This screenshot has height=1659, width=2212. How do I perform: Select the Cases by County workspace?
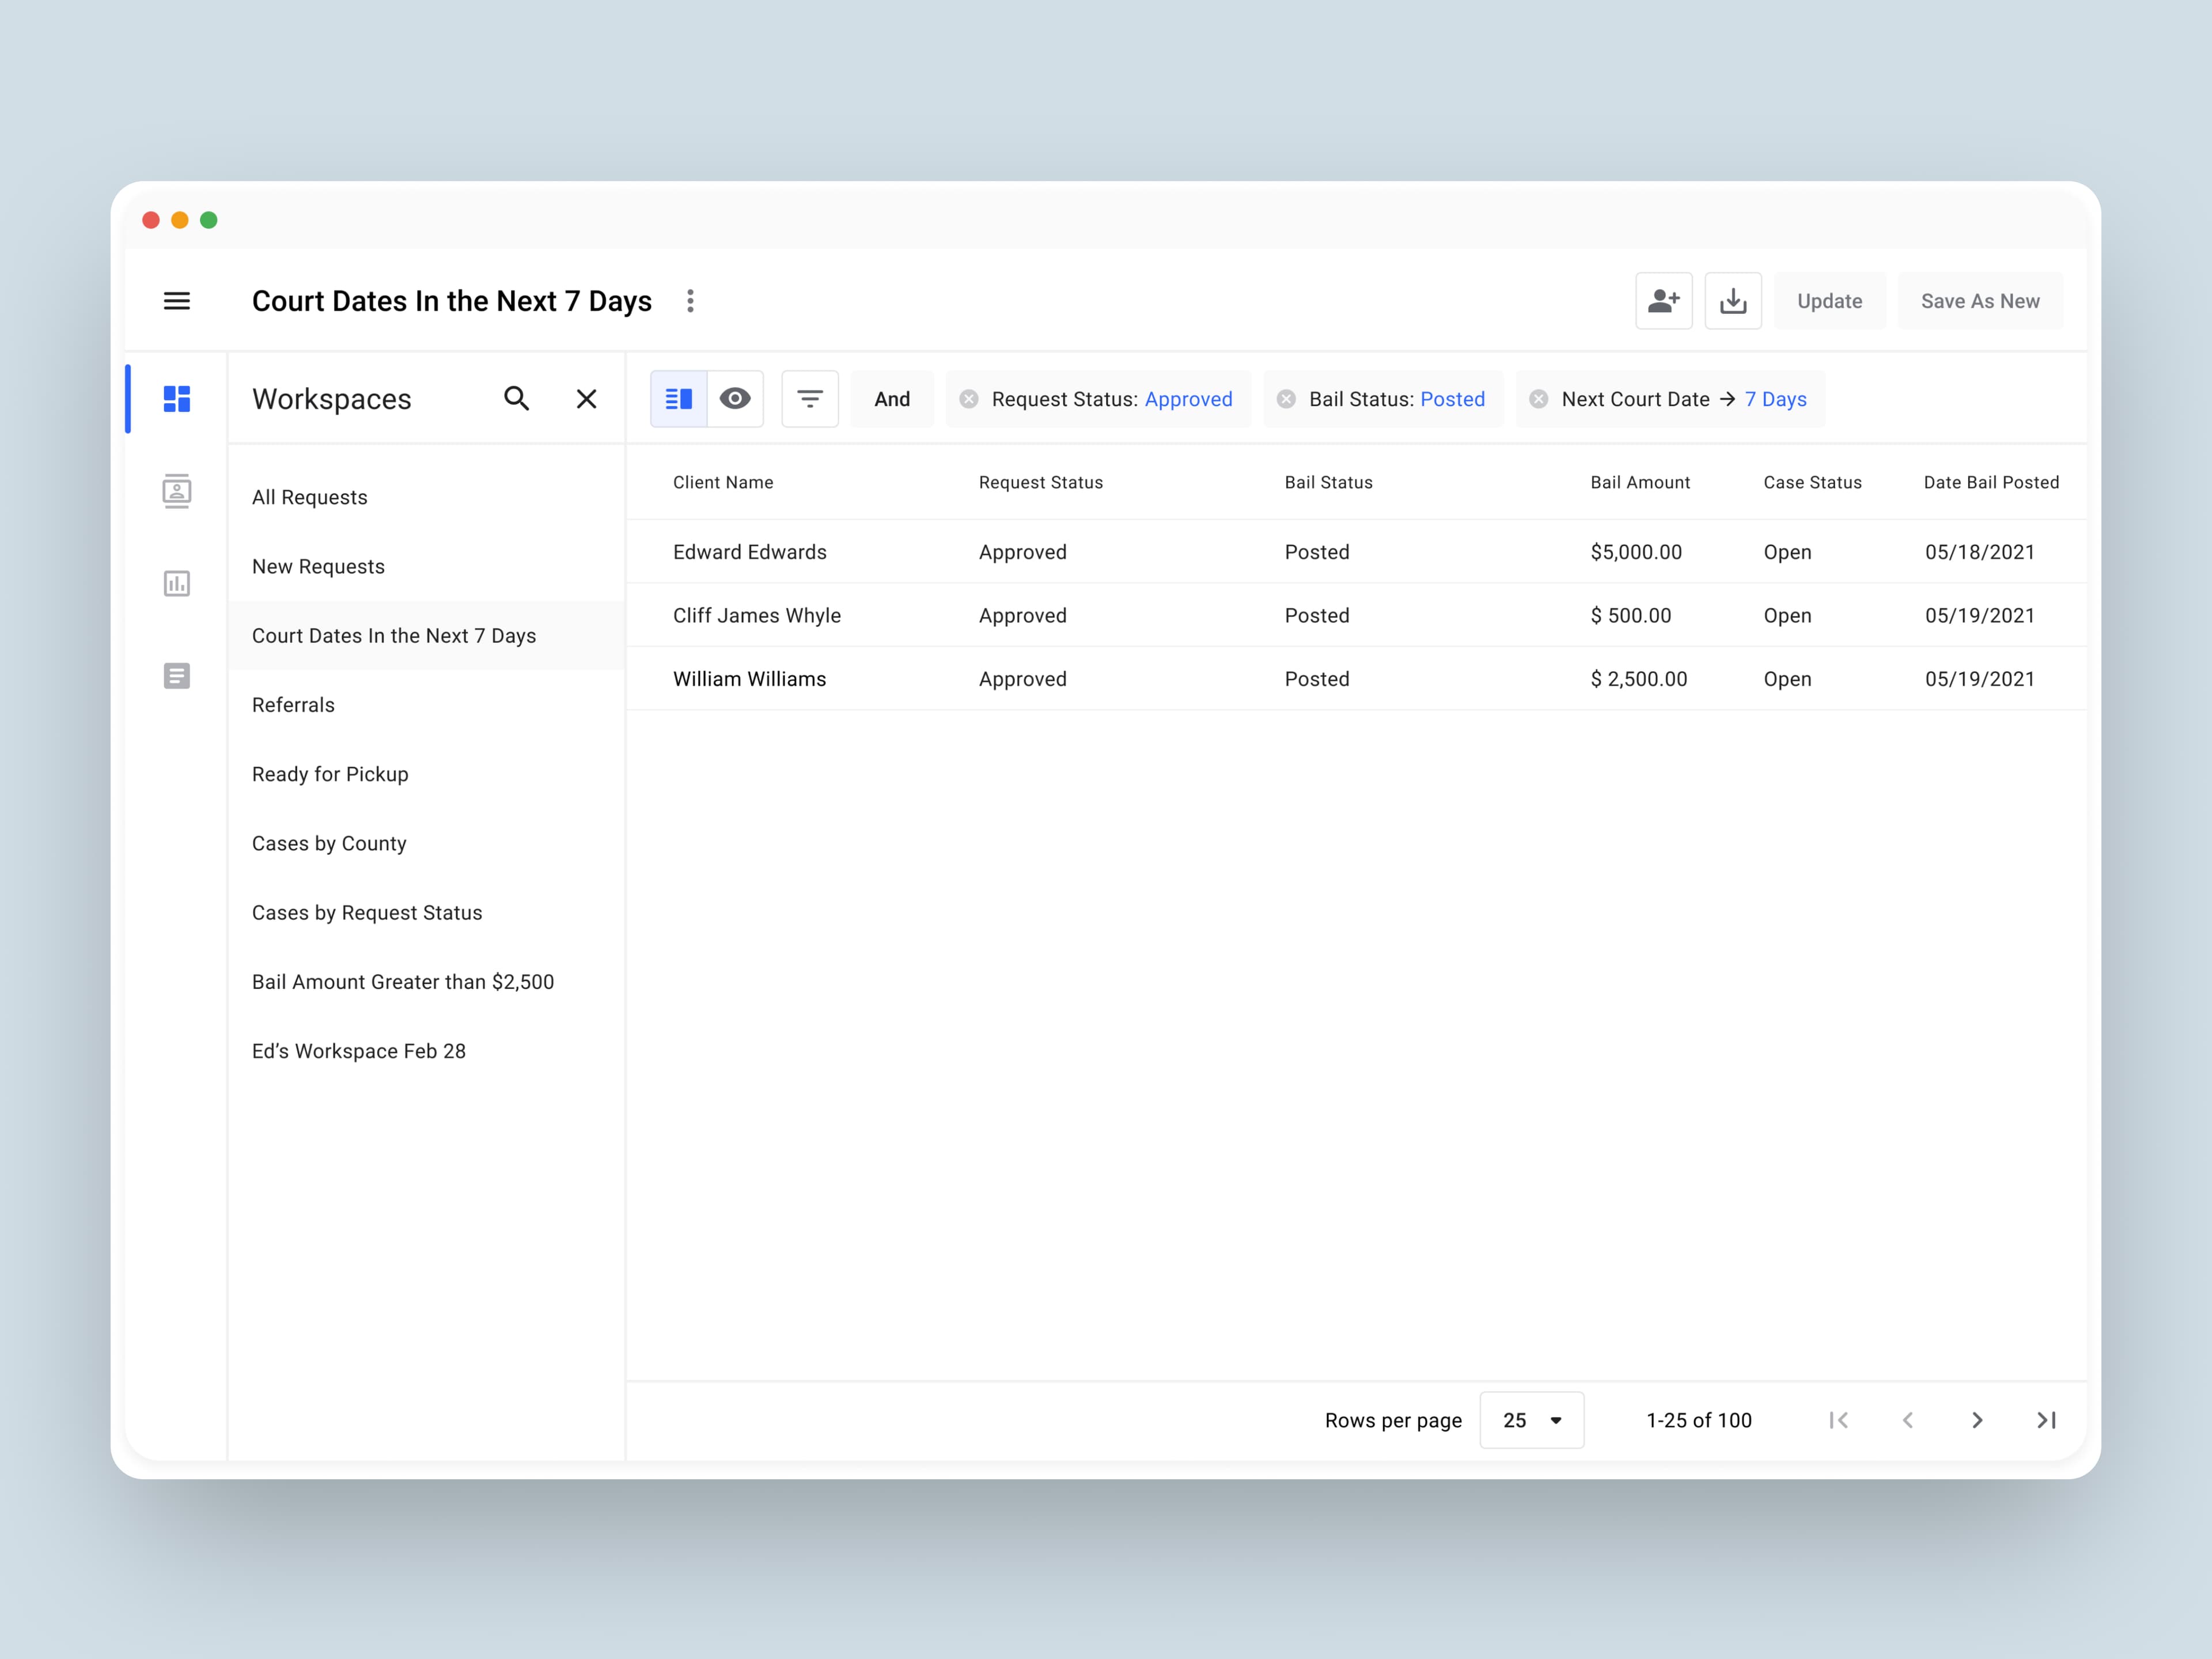pyautogui.click(x=329, y=843)
